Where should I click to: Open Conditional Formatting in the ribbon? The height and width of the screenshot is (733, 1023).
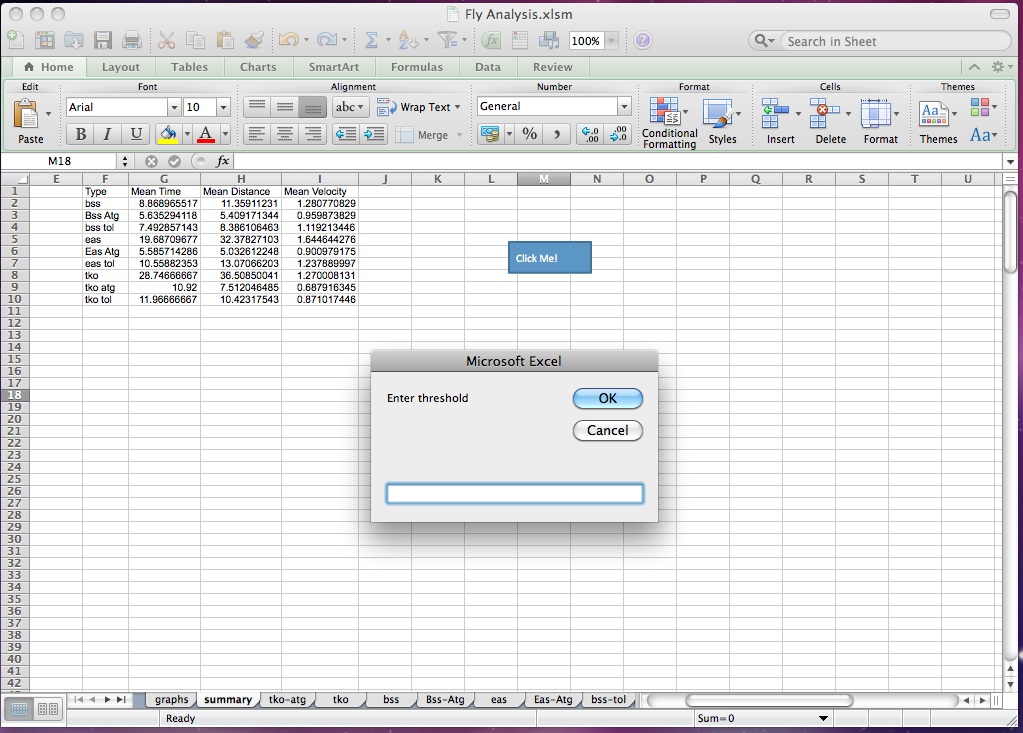click(x=669, y=123)
